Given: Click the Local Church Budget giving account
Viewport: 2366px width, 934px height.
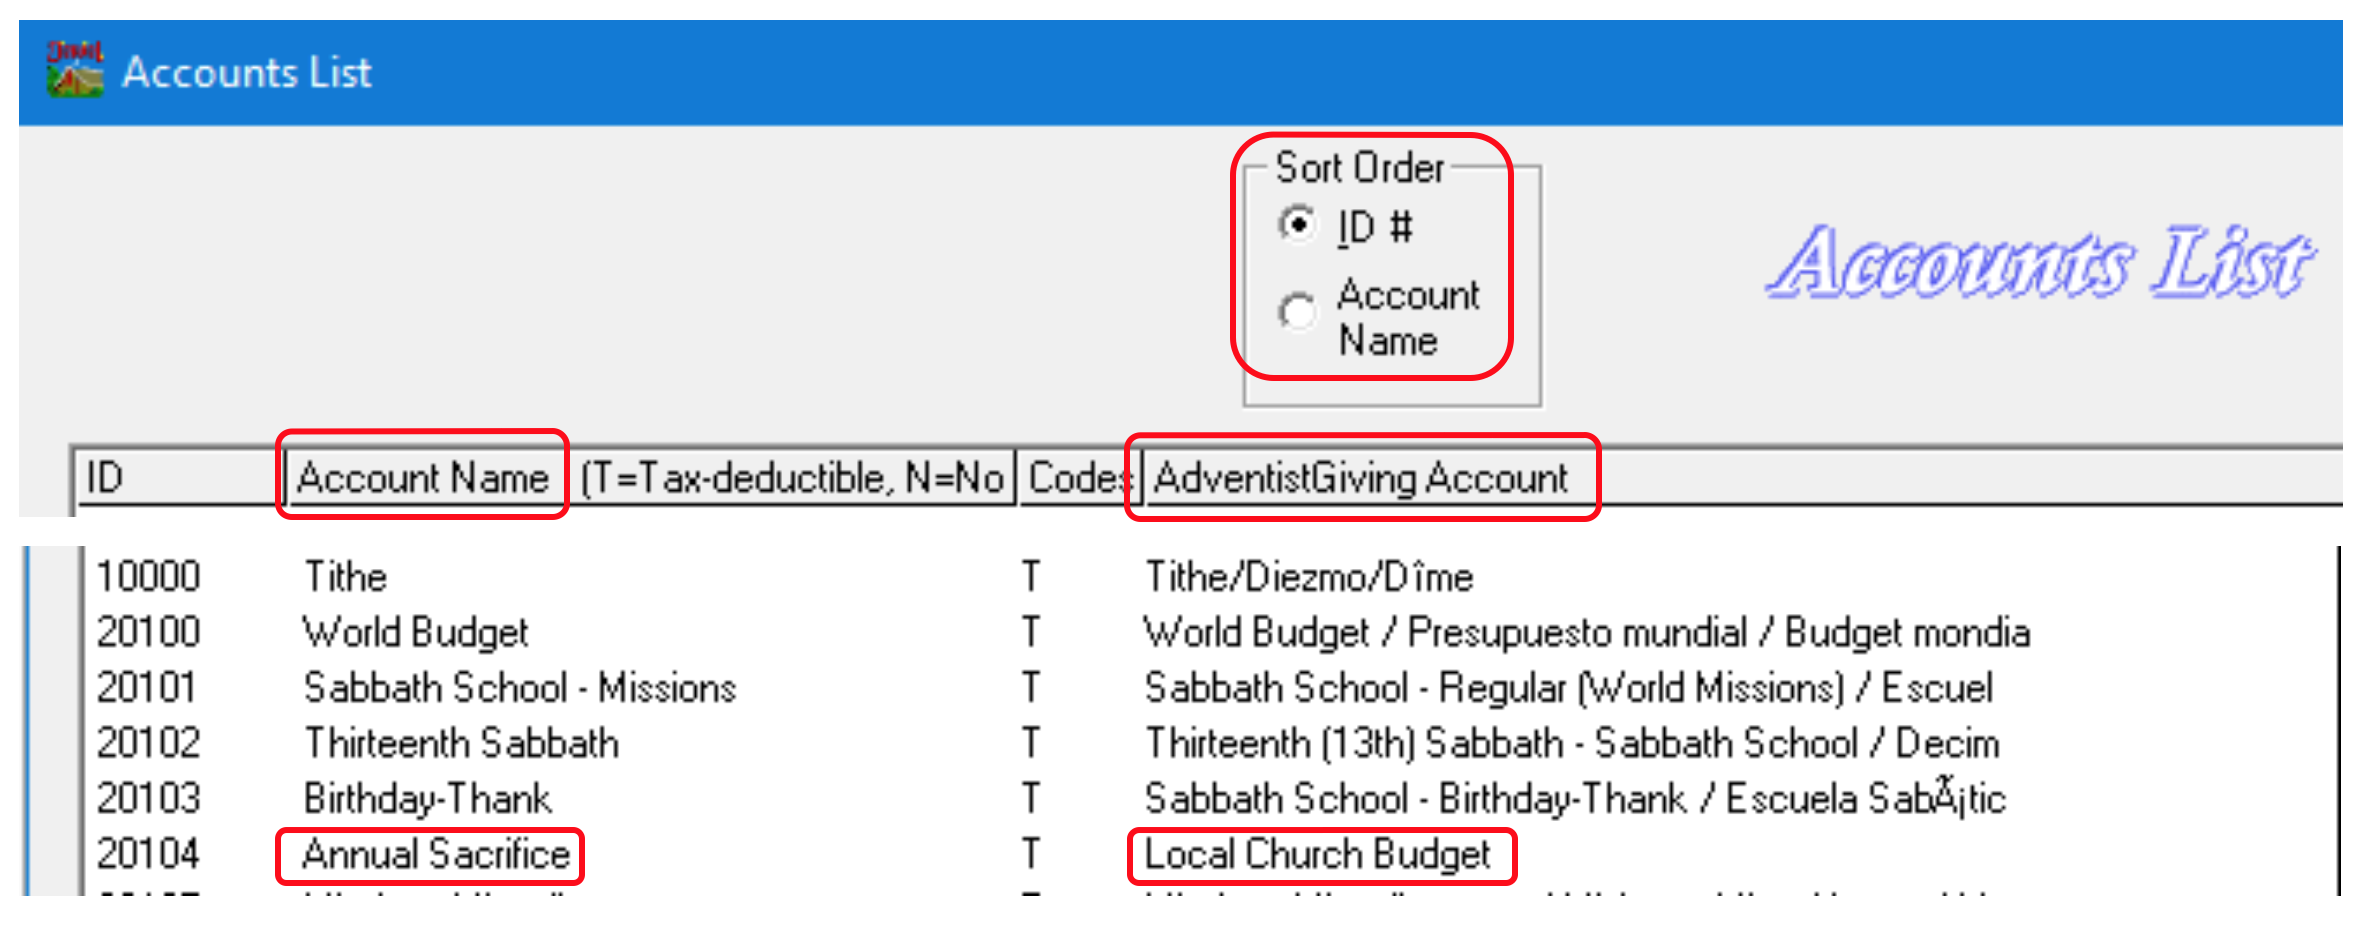Looking at the screenshot, I should coord(1317,854).
